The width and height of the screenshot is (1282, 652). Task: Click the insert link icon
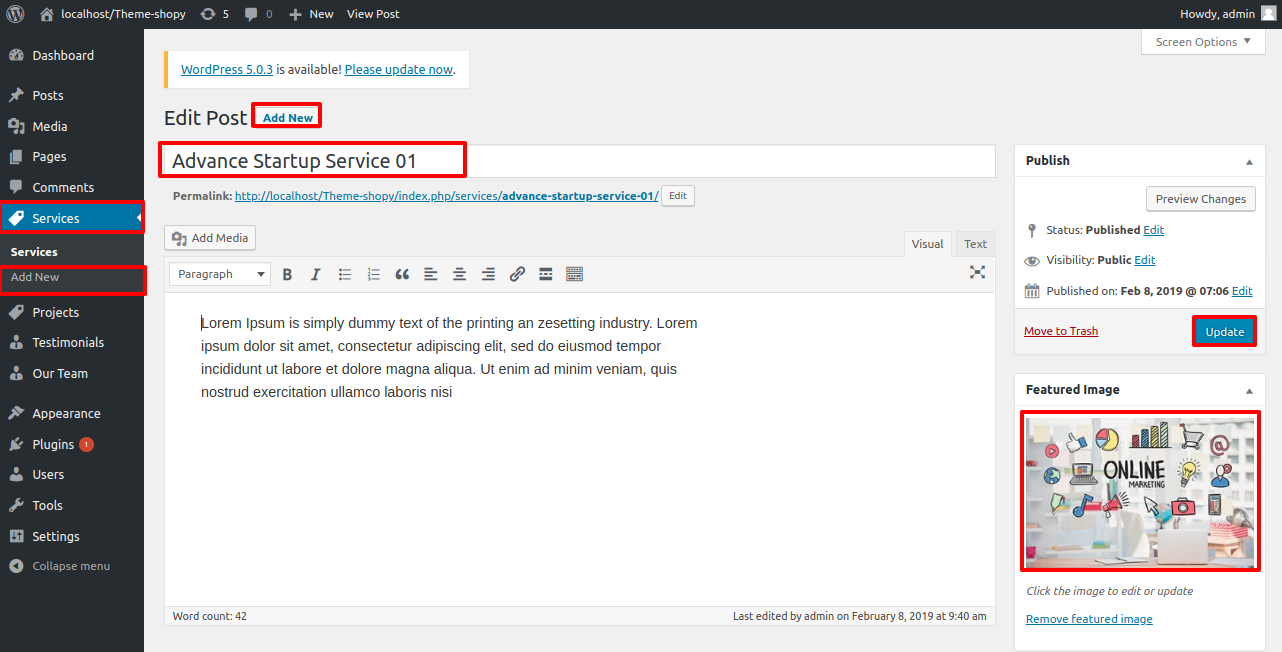pos(517,274)
